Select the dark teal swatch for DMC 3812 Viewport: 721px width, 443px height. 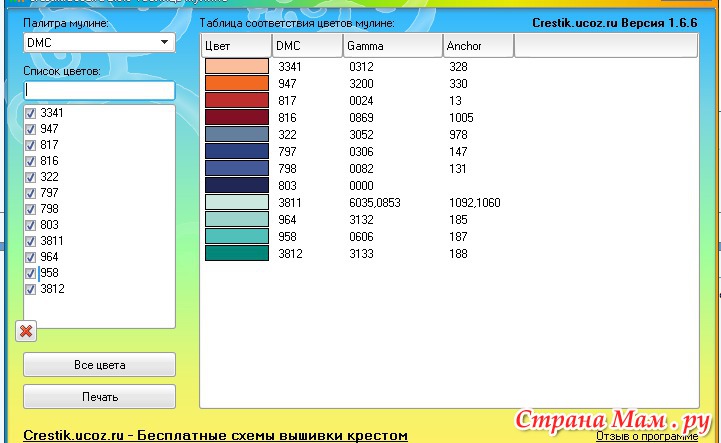pos(237,253)
